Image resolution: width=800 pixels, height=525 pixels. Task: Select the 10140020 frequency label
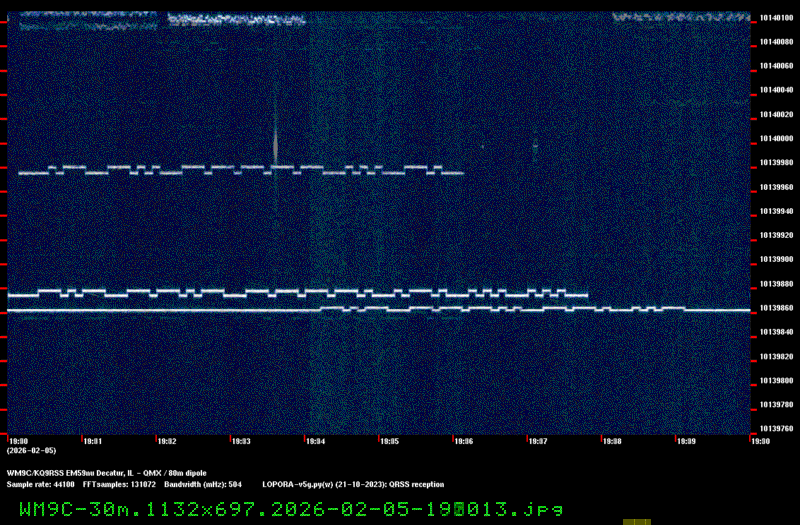(776, 115)
